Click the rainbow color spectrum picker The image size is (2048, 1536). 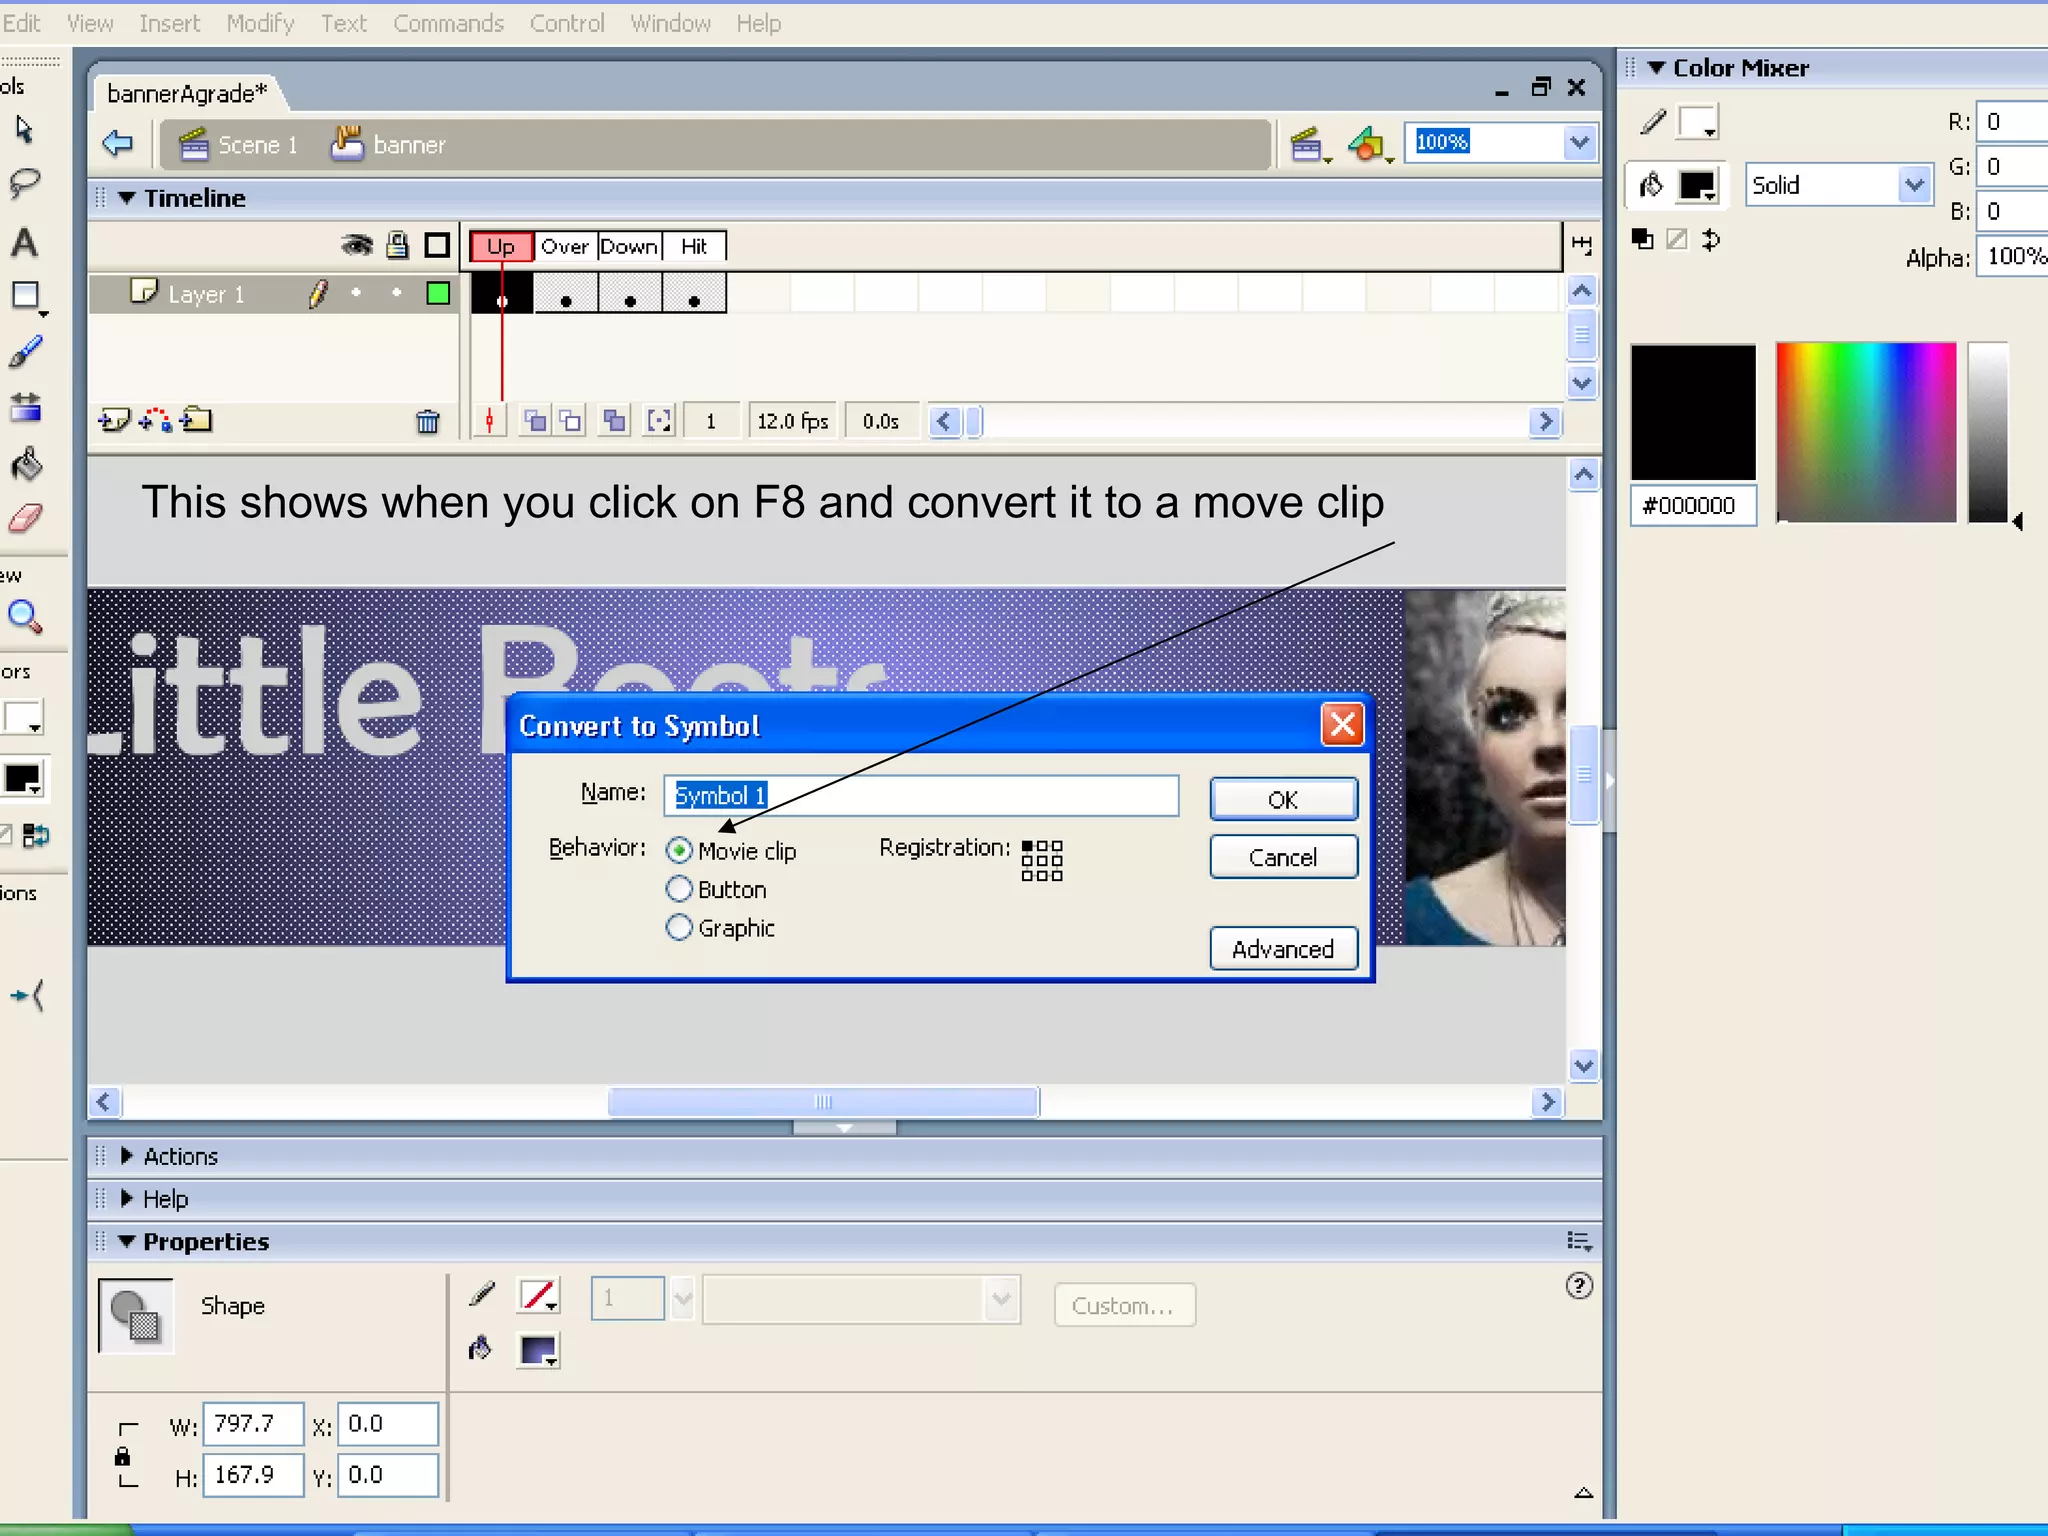[x=1865, y=432]
